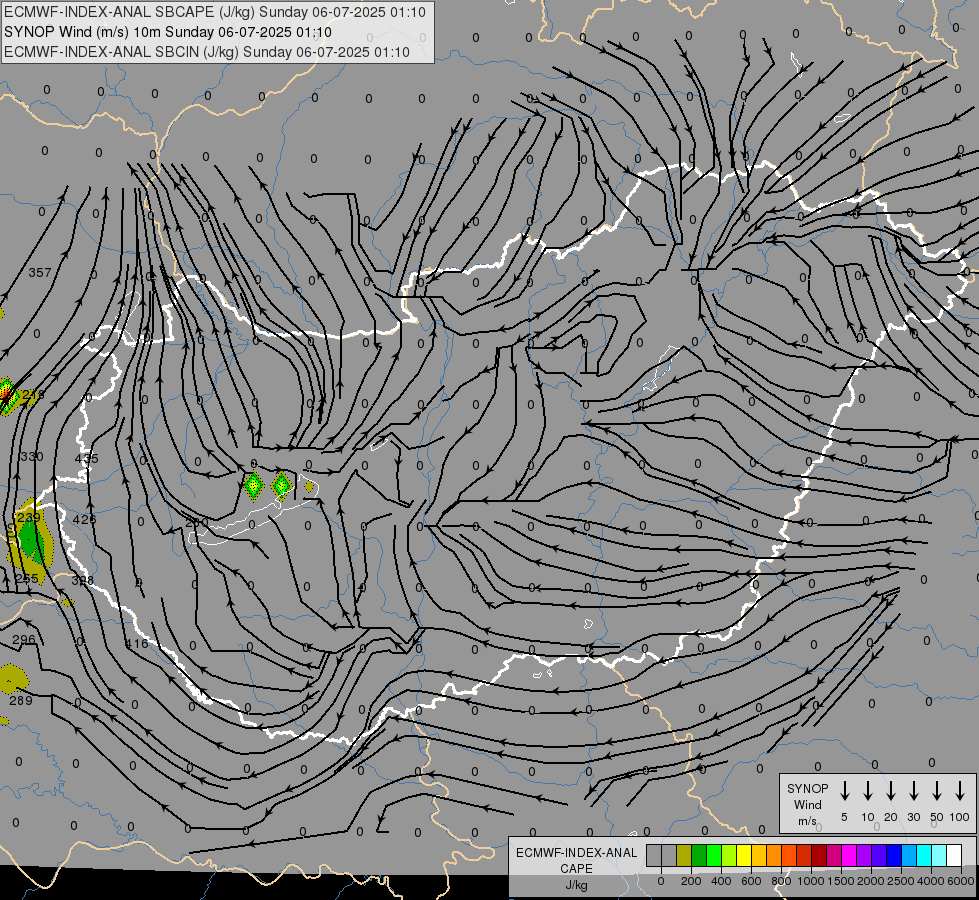Select the bright green swatch left of 400
The height and width of the screenshot is (900, 979).
tap(714, 856)
